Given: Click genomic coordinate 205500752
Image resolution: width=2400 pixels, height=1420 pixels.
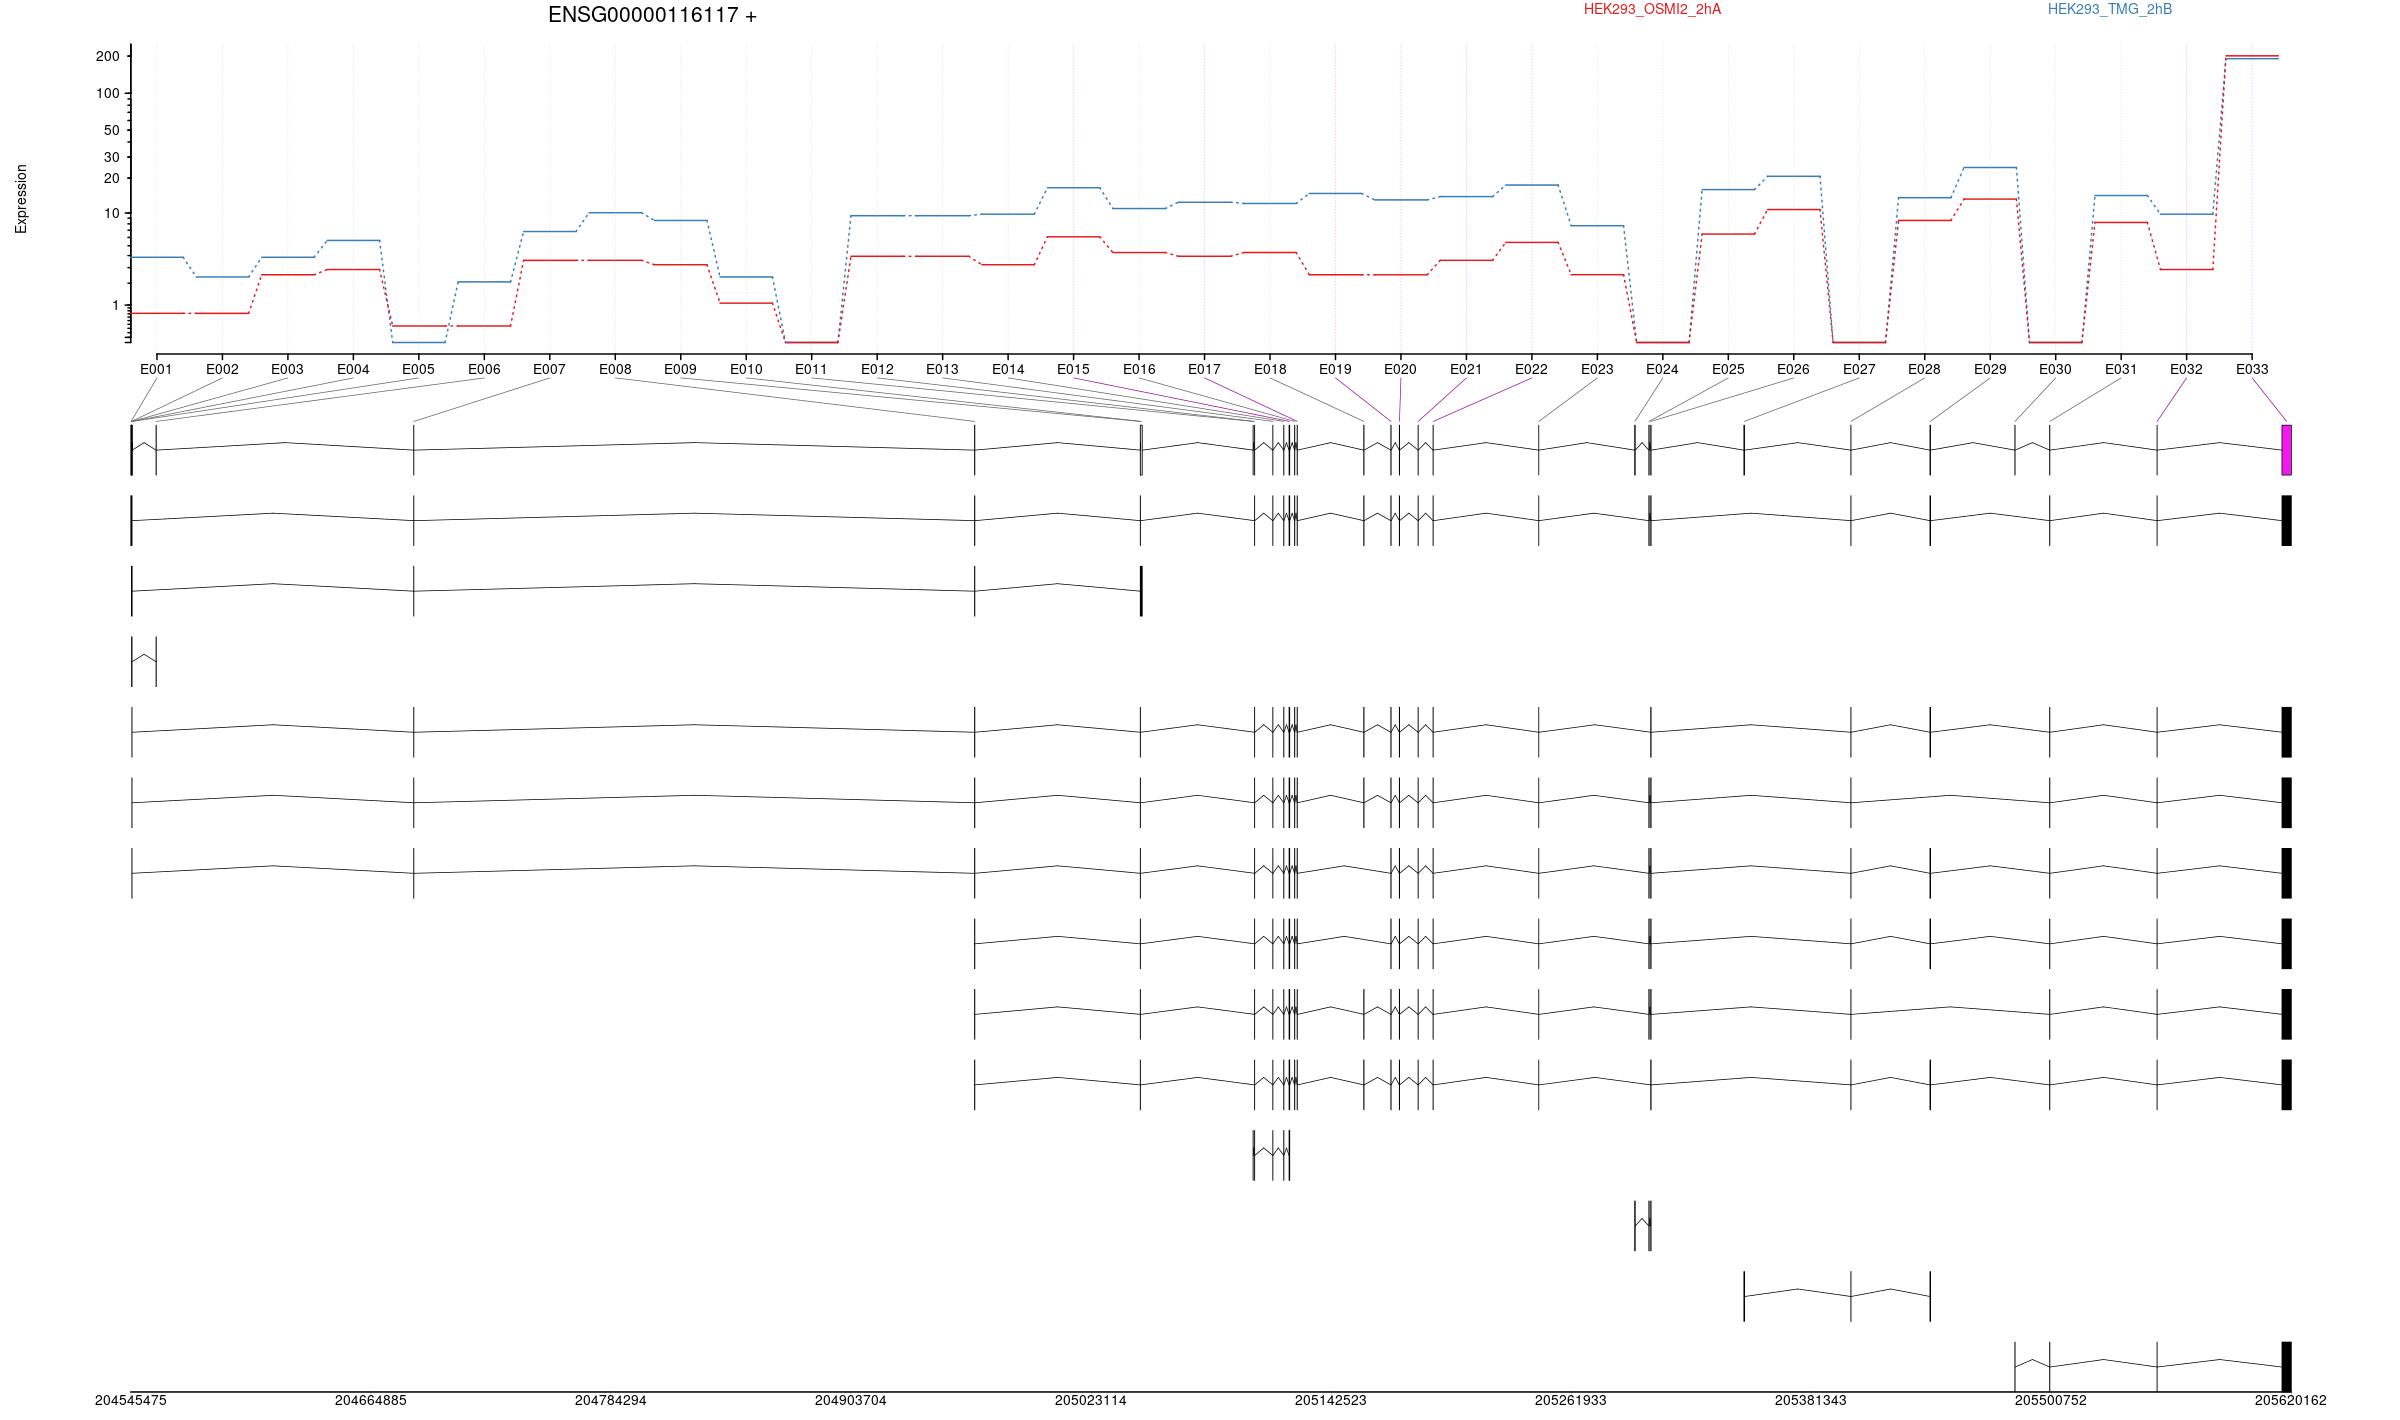Looking at the screenshot, I should pyautogui.click(x=2051, y=1401).
